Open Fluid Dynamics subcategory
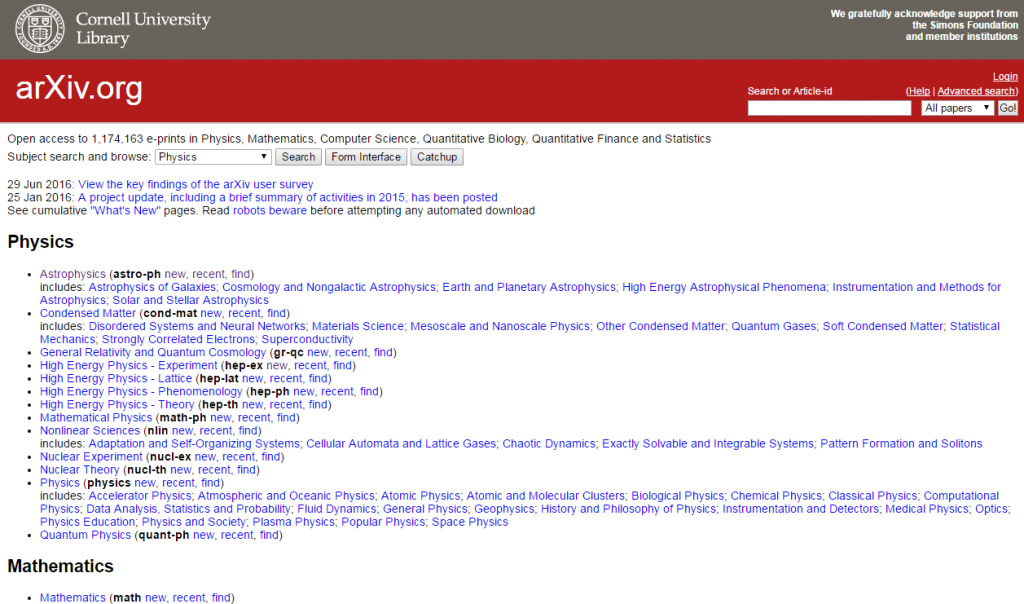 (337, 509)
